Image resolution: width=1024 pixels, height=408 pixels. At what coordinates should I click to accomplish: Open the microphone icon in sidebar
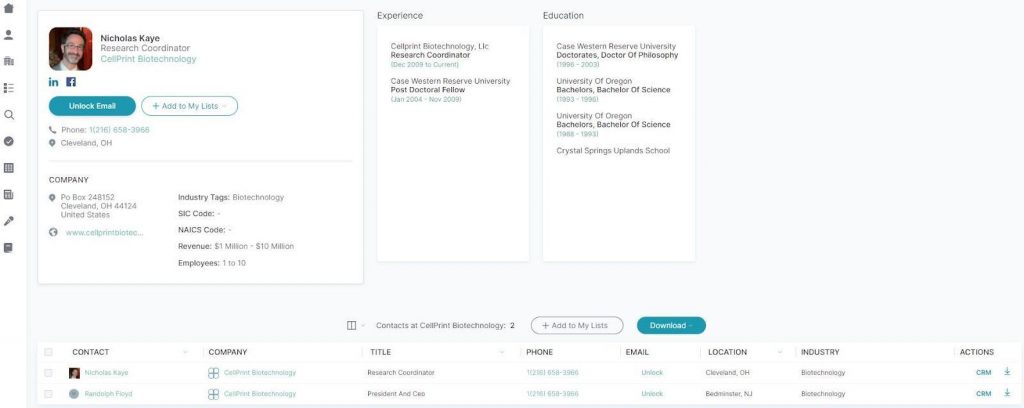(x=8, y=221)
